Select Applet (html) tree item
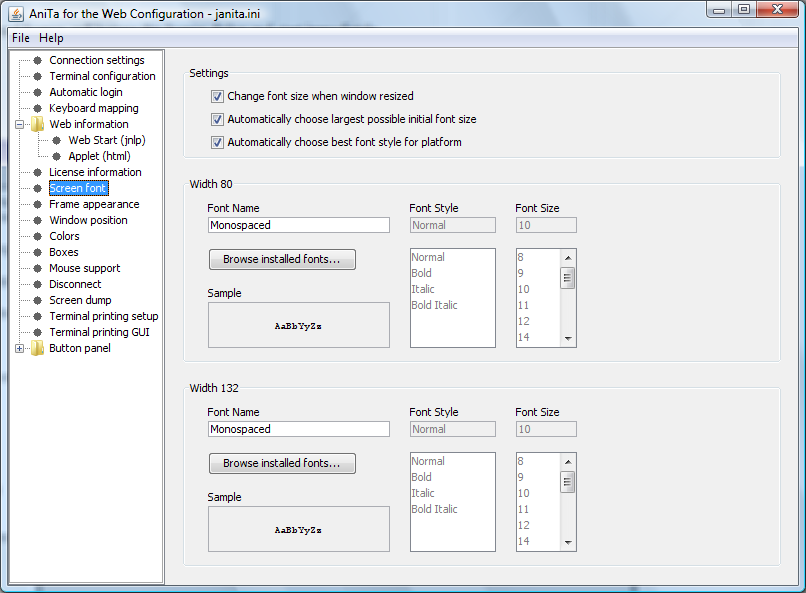This screenshot has width=806, height=593. click(99, 156)
